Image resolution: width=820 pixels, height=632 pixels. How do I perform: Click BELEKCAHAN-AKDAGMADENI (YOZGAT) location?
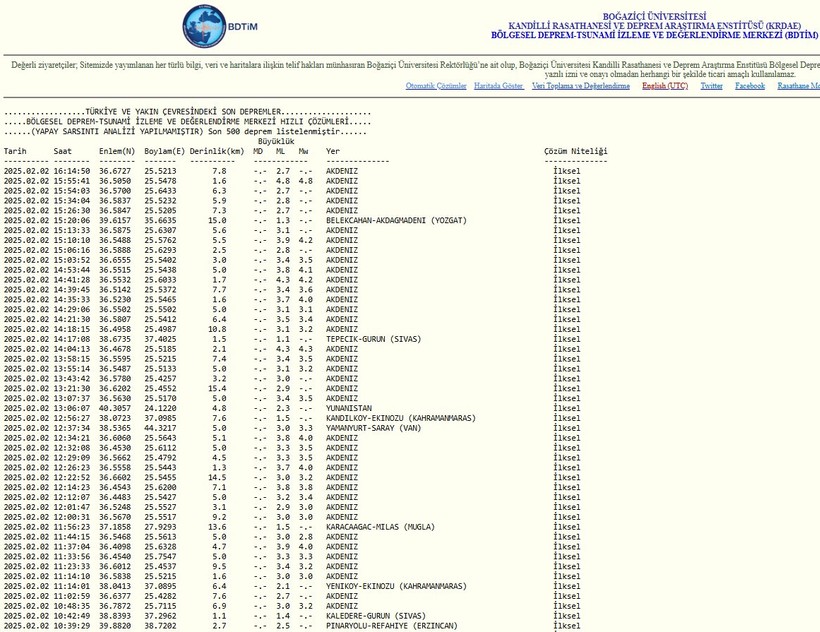pyautogui.click(x=396, y=220)
